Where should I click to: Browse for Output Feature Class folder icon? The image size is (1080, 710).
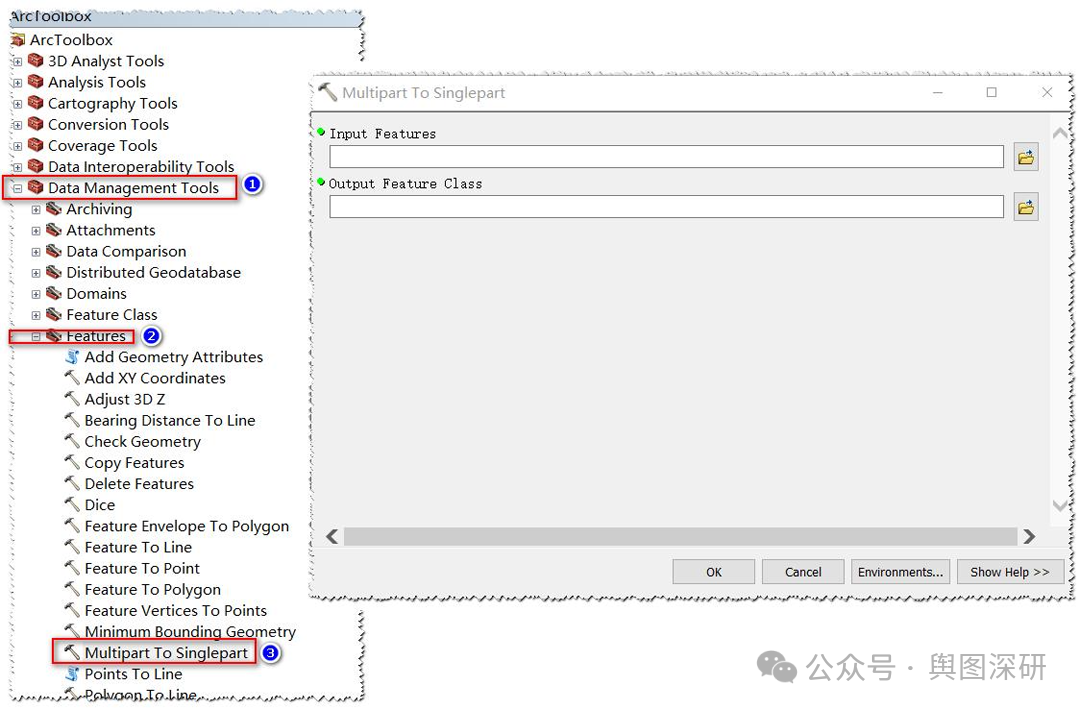(1026, 207)
